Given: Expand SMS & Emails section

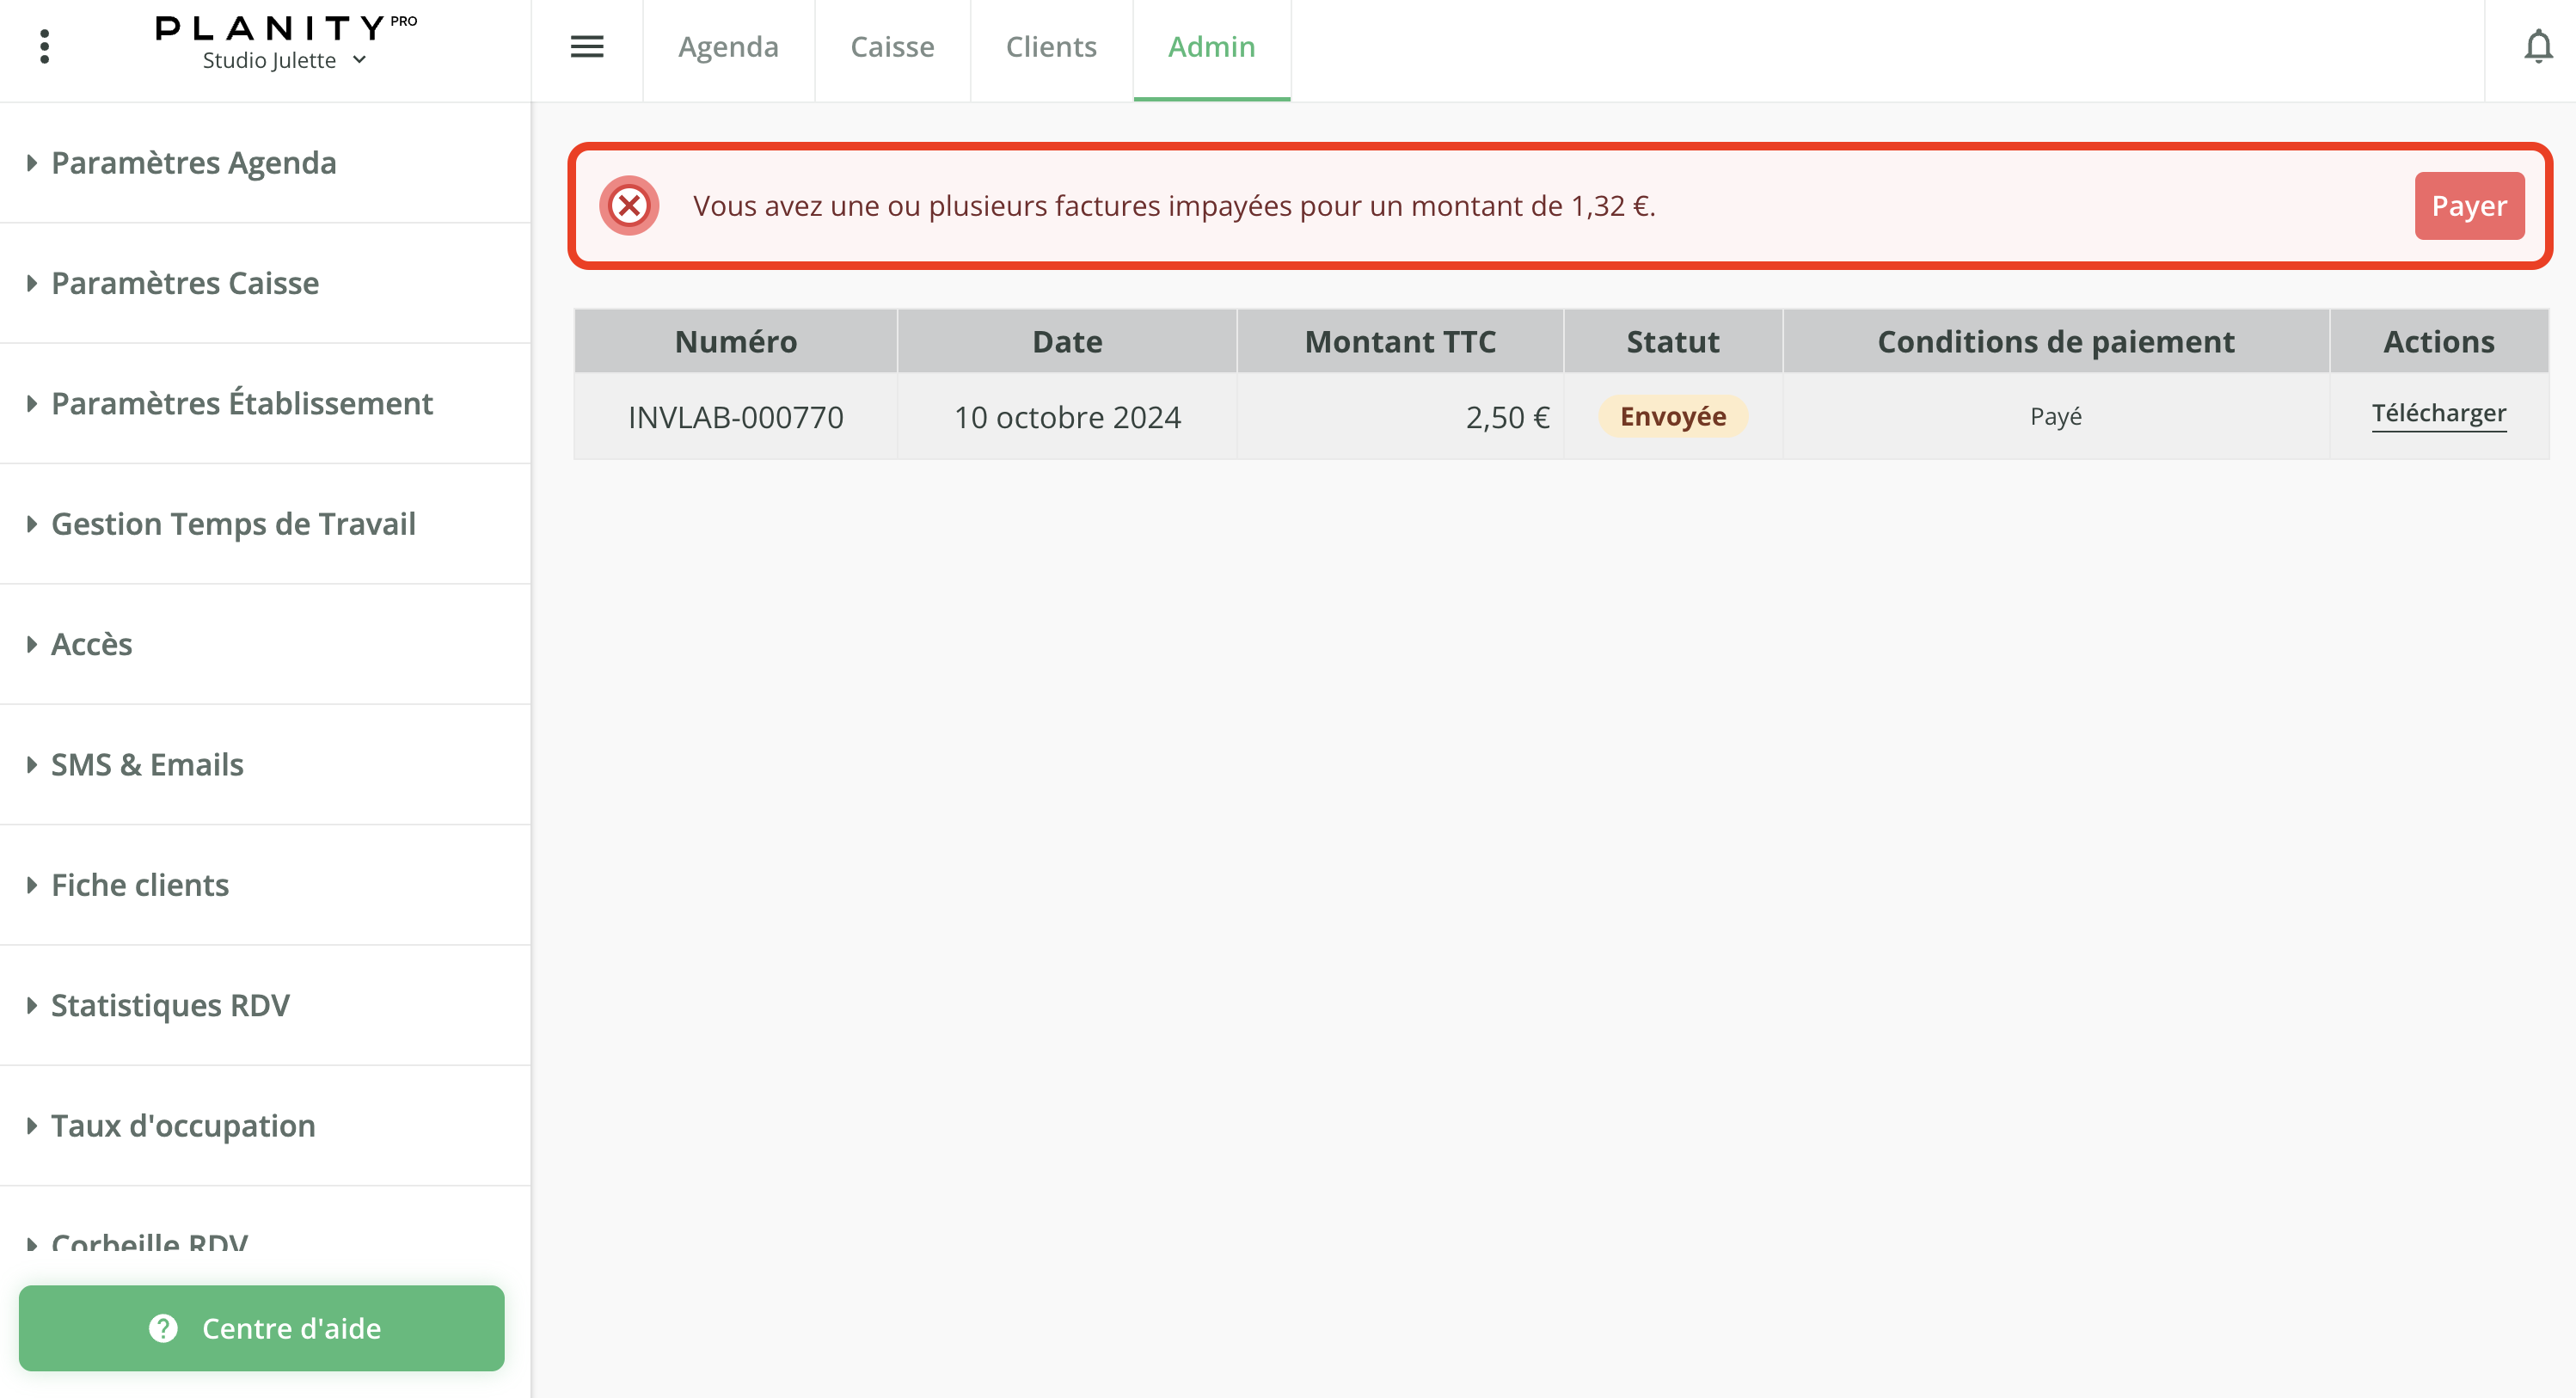Looking at the screenshot, I should tap(147, 764).
